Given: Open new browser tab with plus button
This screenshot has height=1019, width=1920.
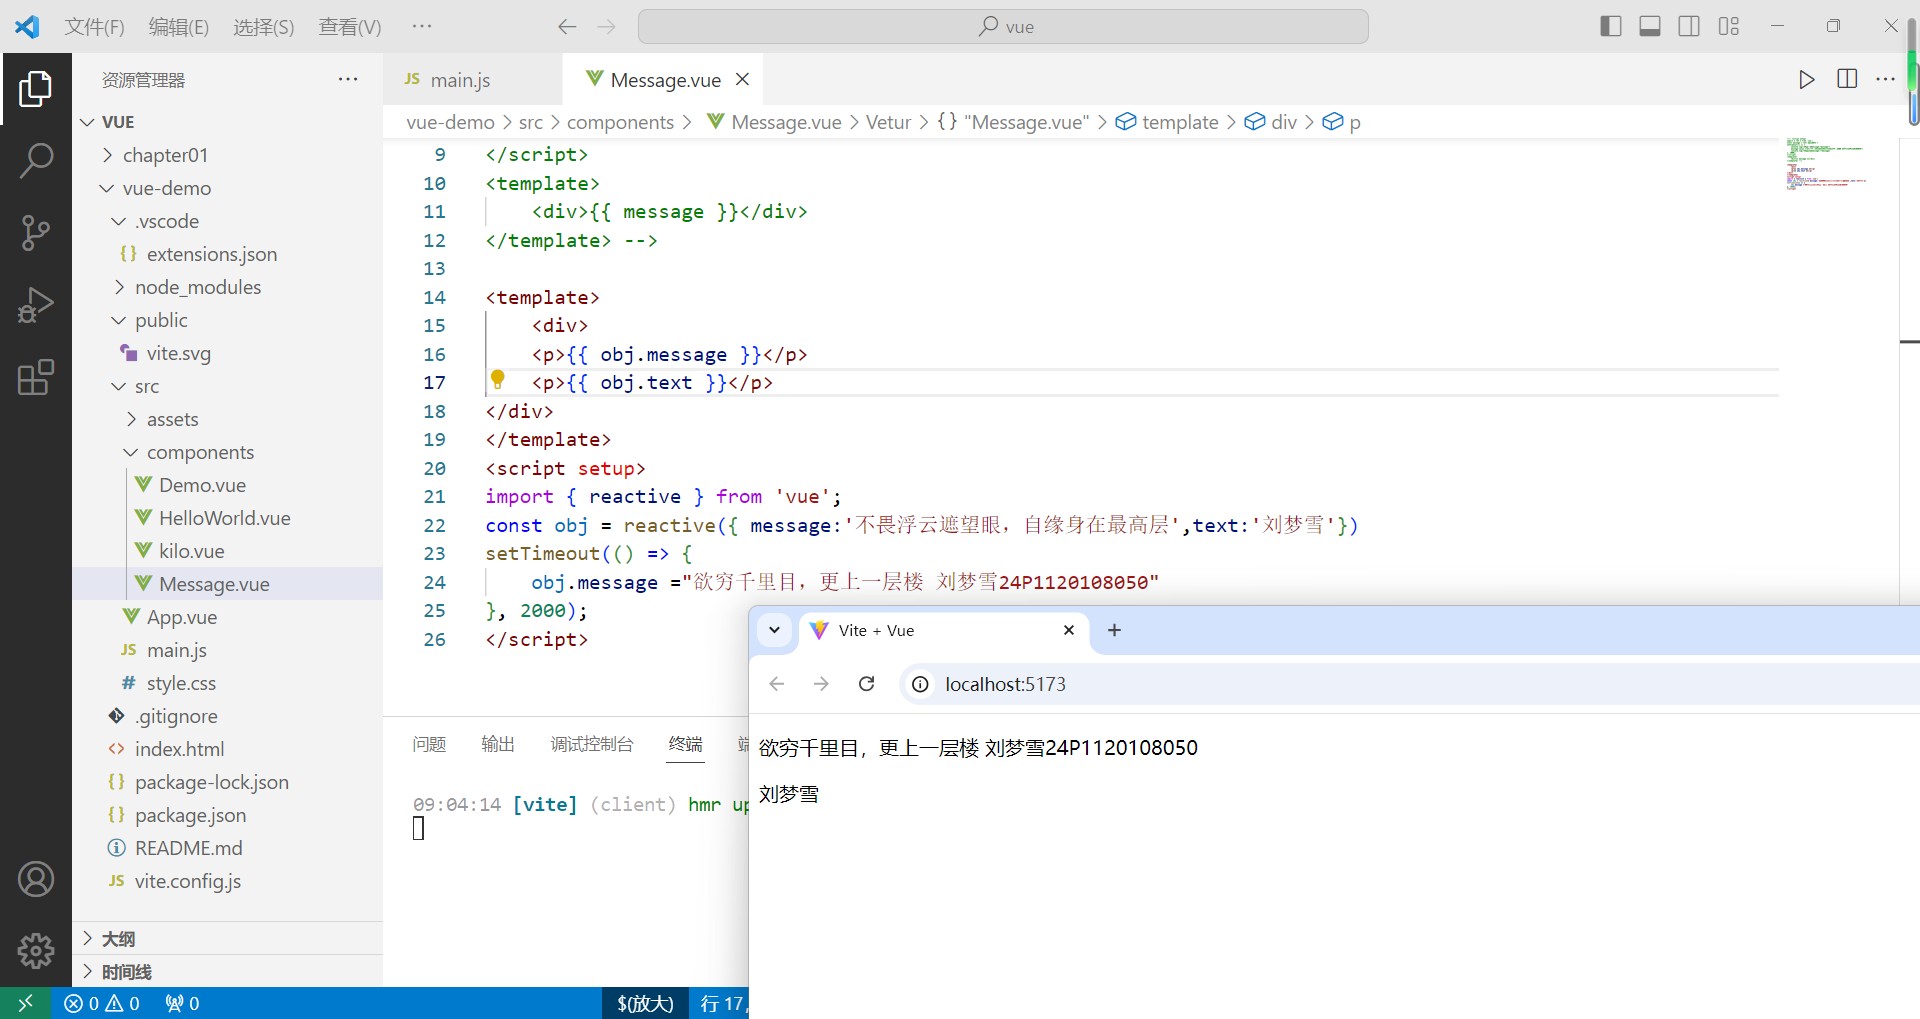Looking at the screenshot, I should (x=1114, y=630).
